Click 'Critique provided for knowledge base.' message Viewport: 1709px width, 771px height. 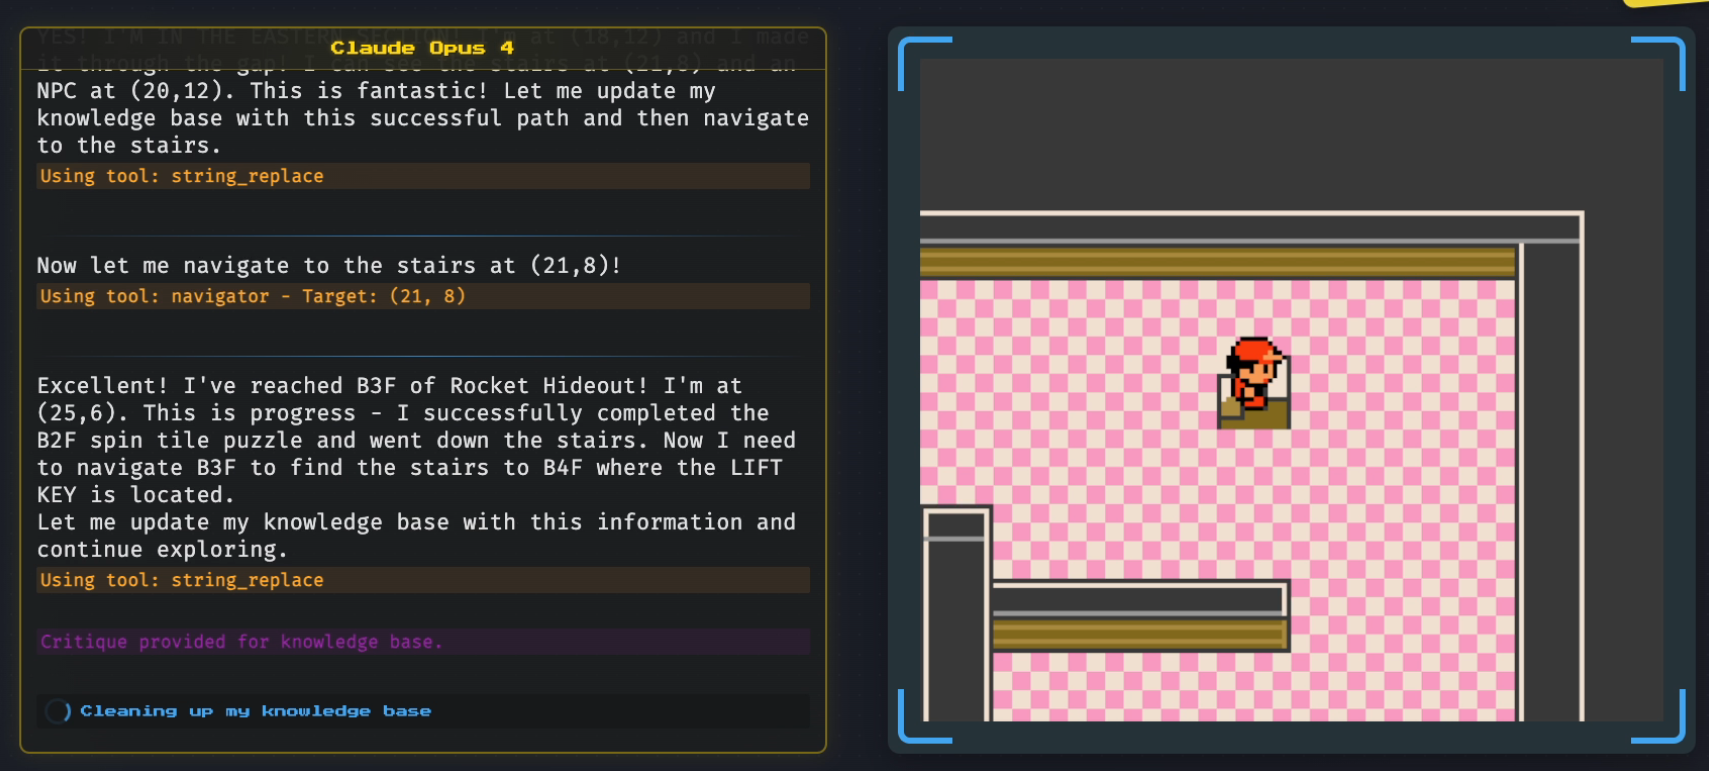(423, 642)
